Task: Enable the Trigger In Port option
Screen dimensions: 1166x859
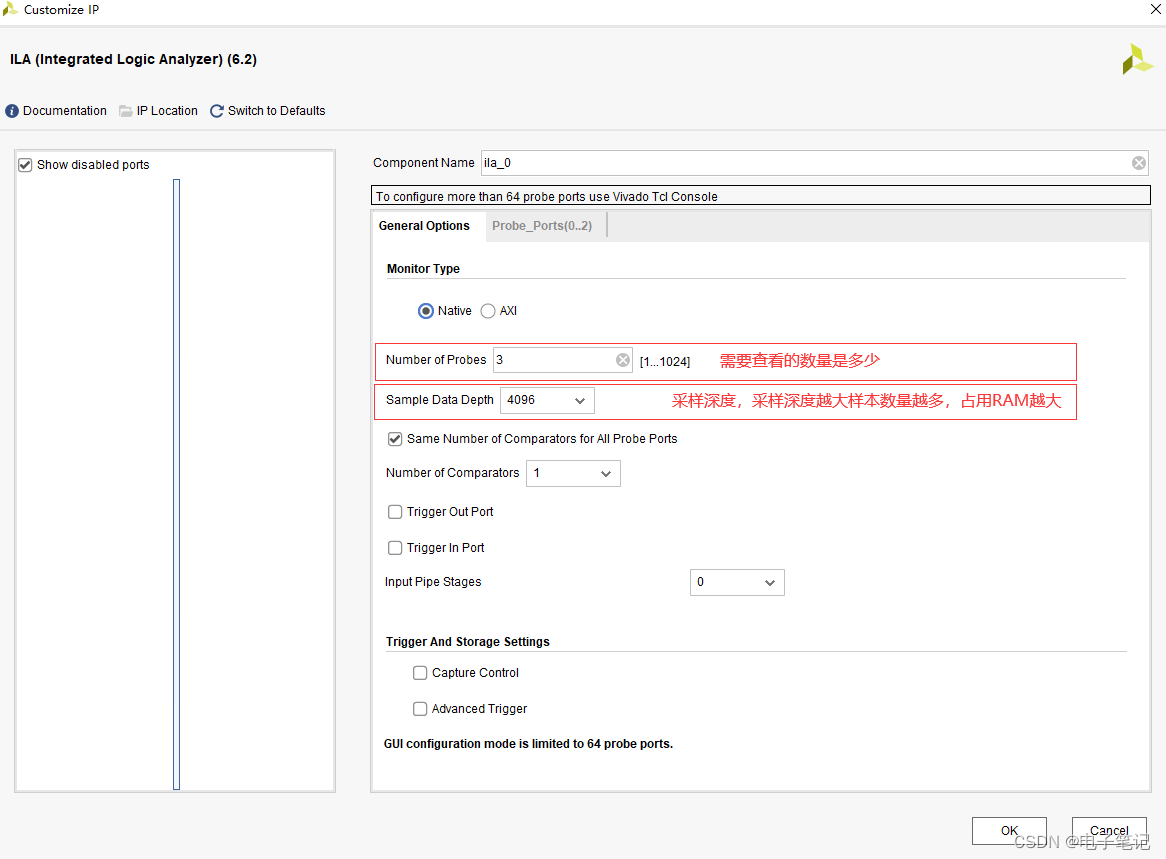Action: coord(395,547)
